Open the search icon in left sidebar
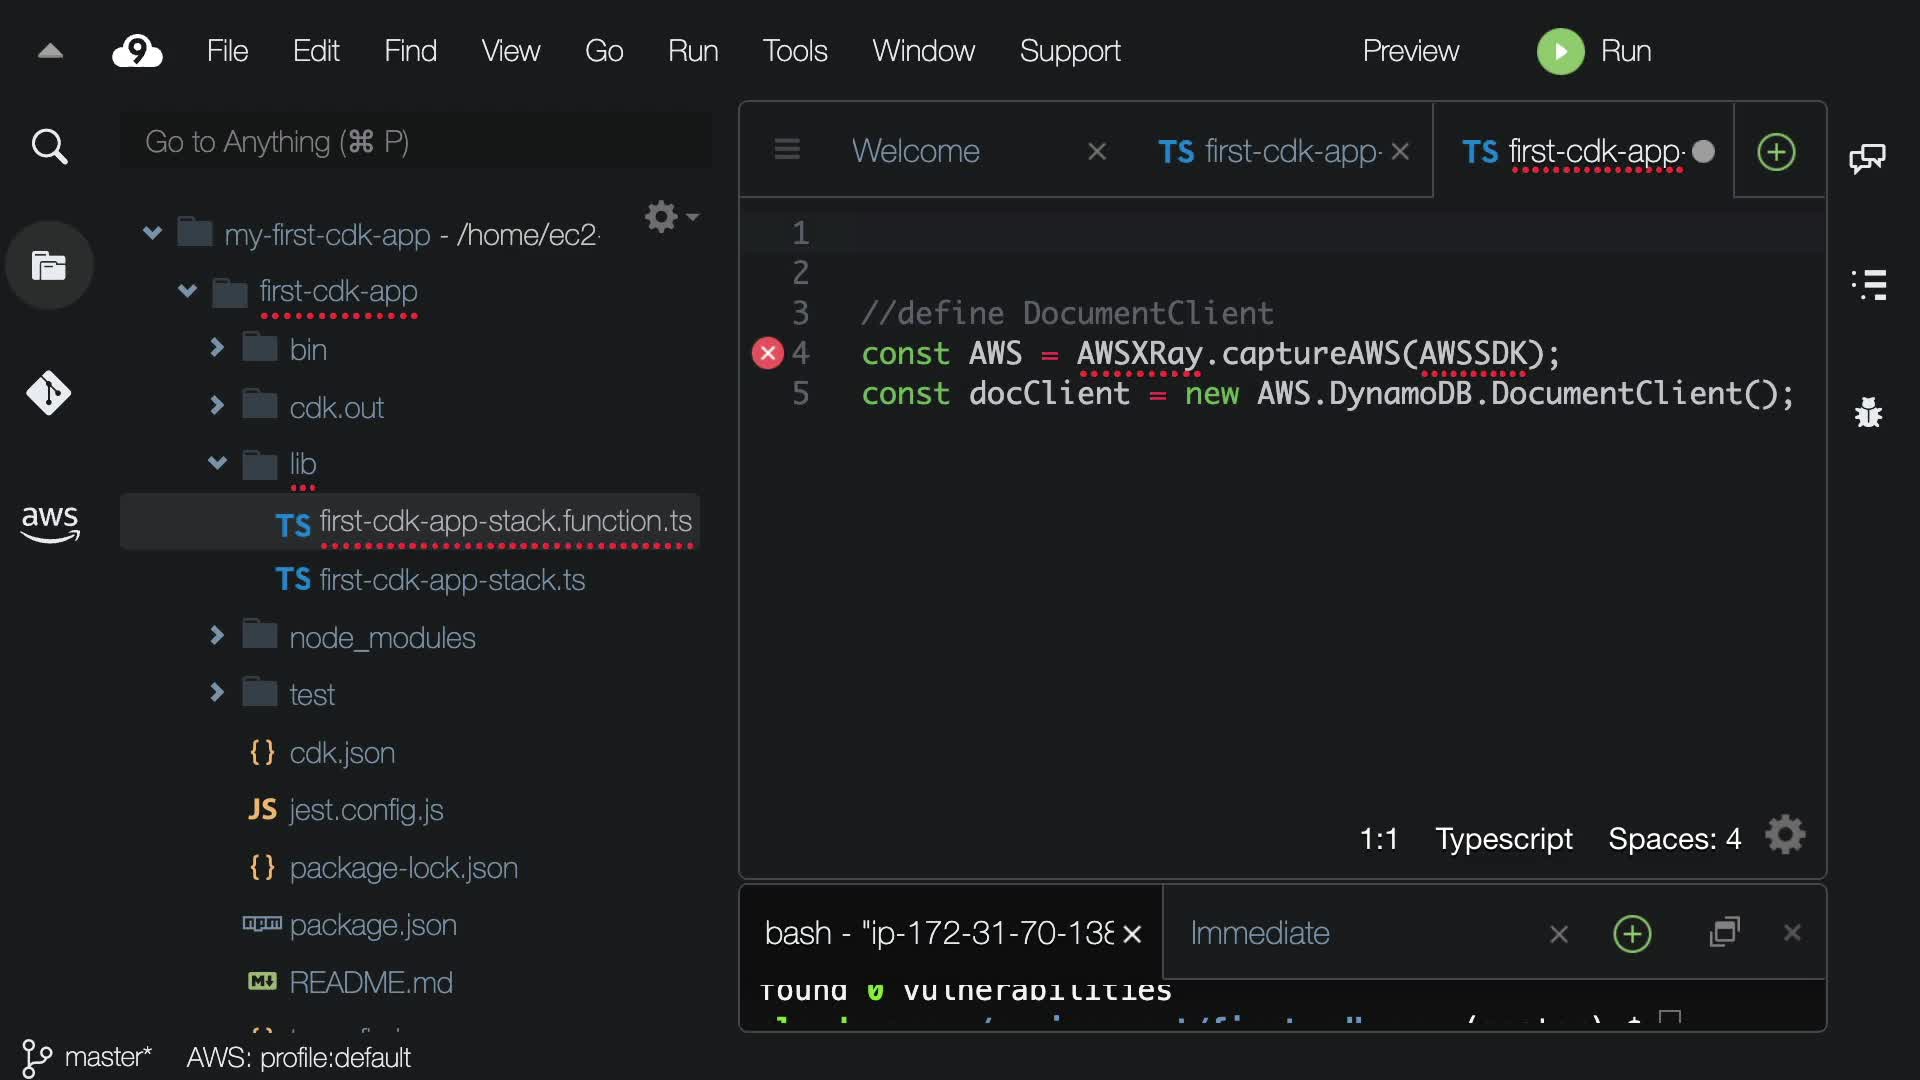 [x=49, y=147]
